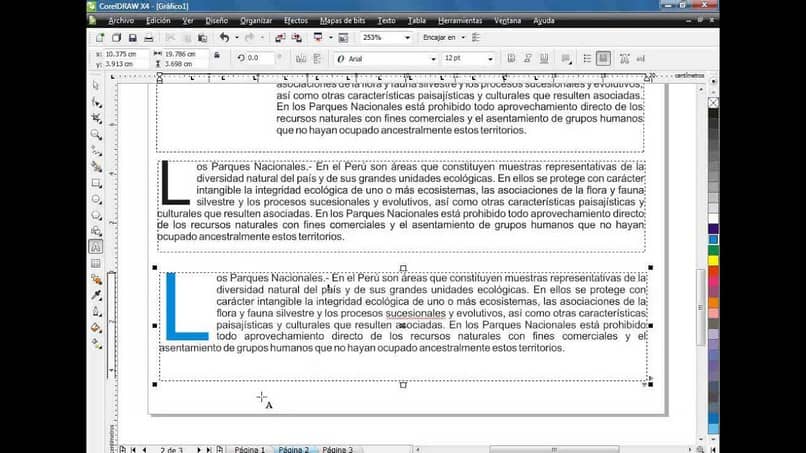Open the zoom level dropdown showing 253%
806x453 pixels.
(x=407, y=38)
